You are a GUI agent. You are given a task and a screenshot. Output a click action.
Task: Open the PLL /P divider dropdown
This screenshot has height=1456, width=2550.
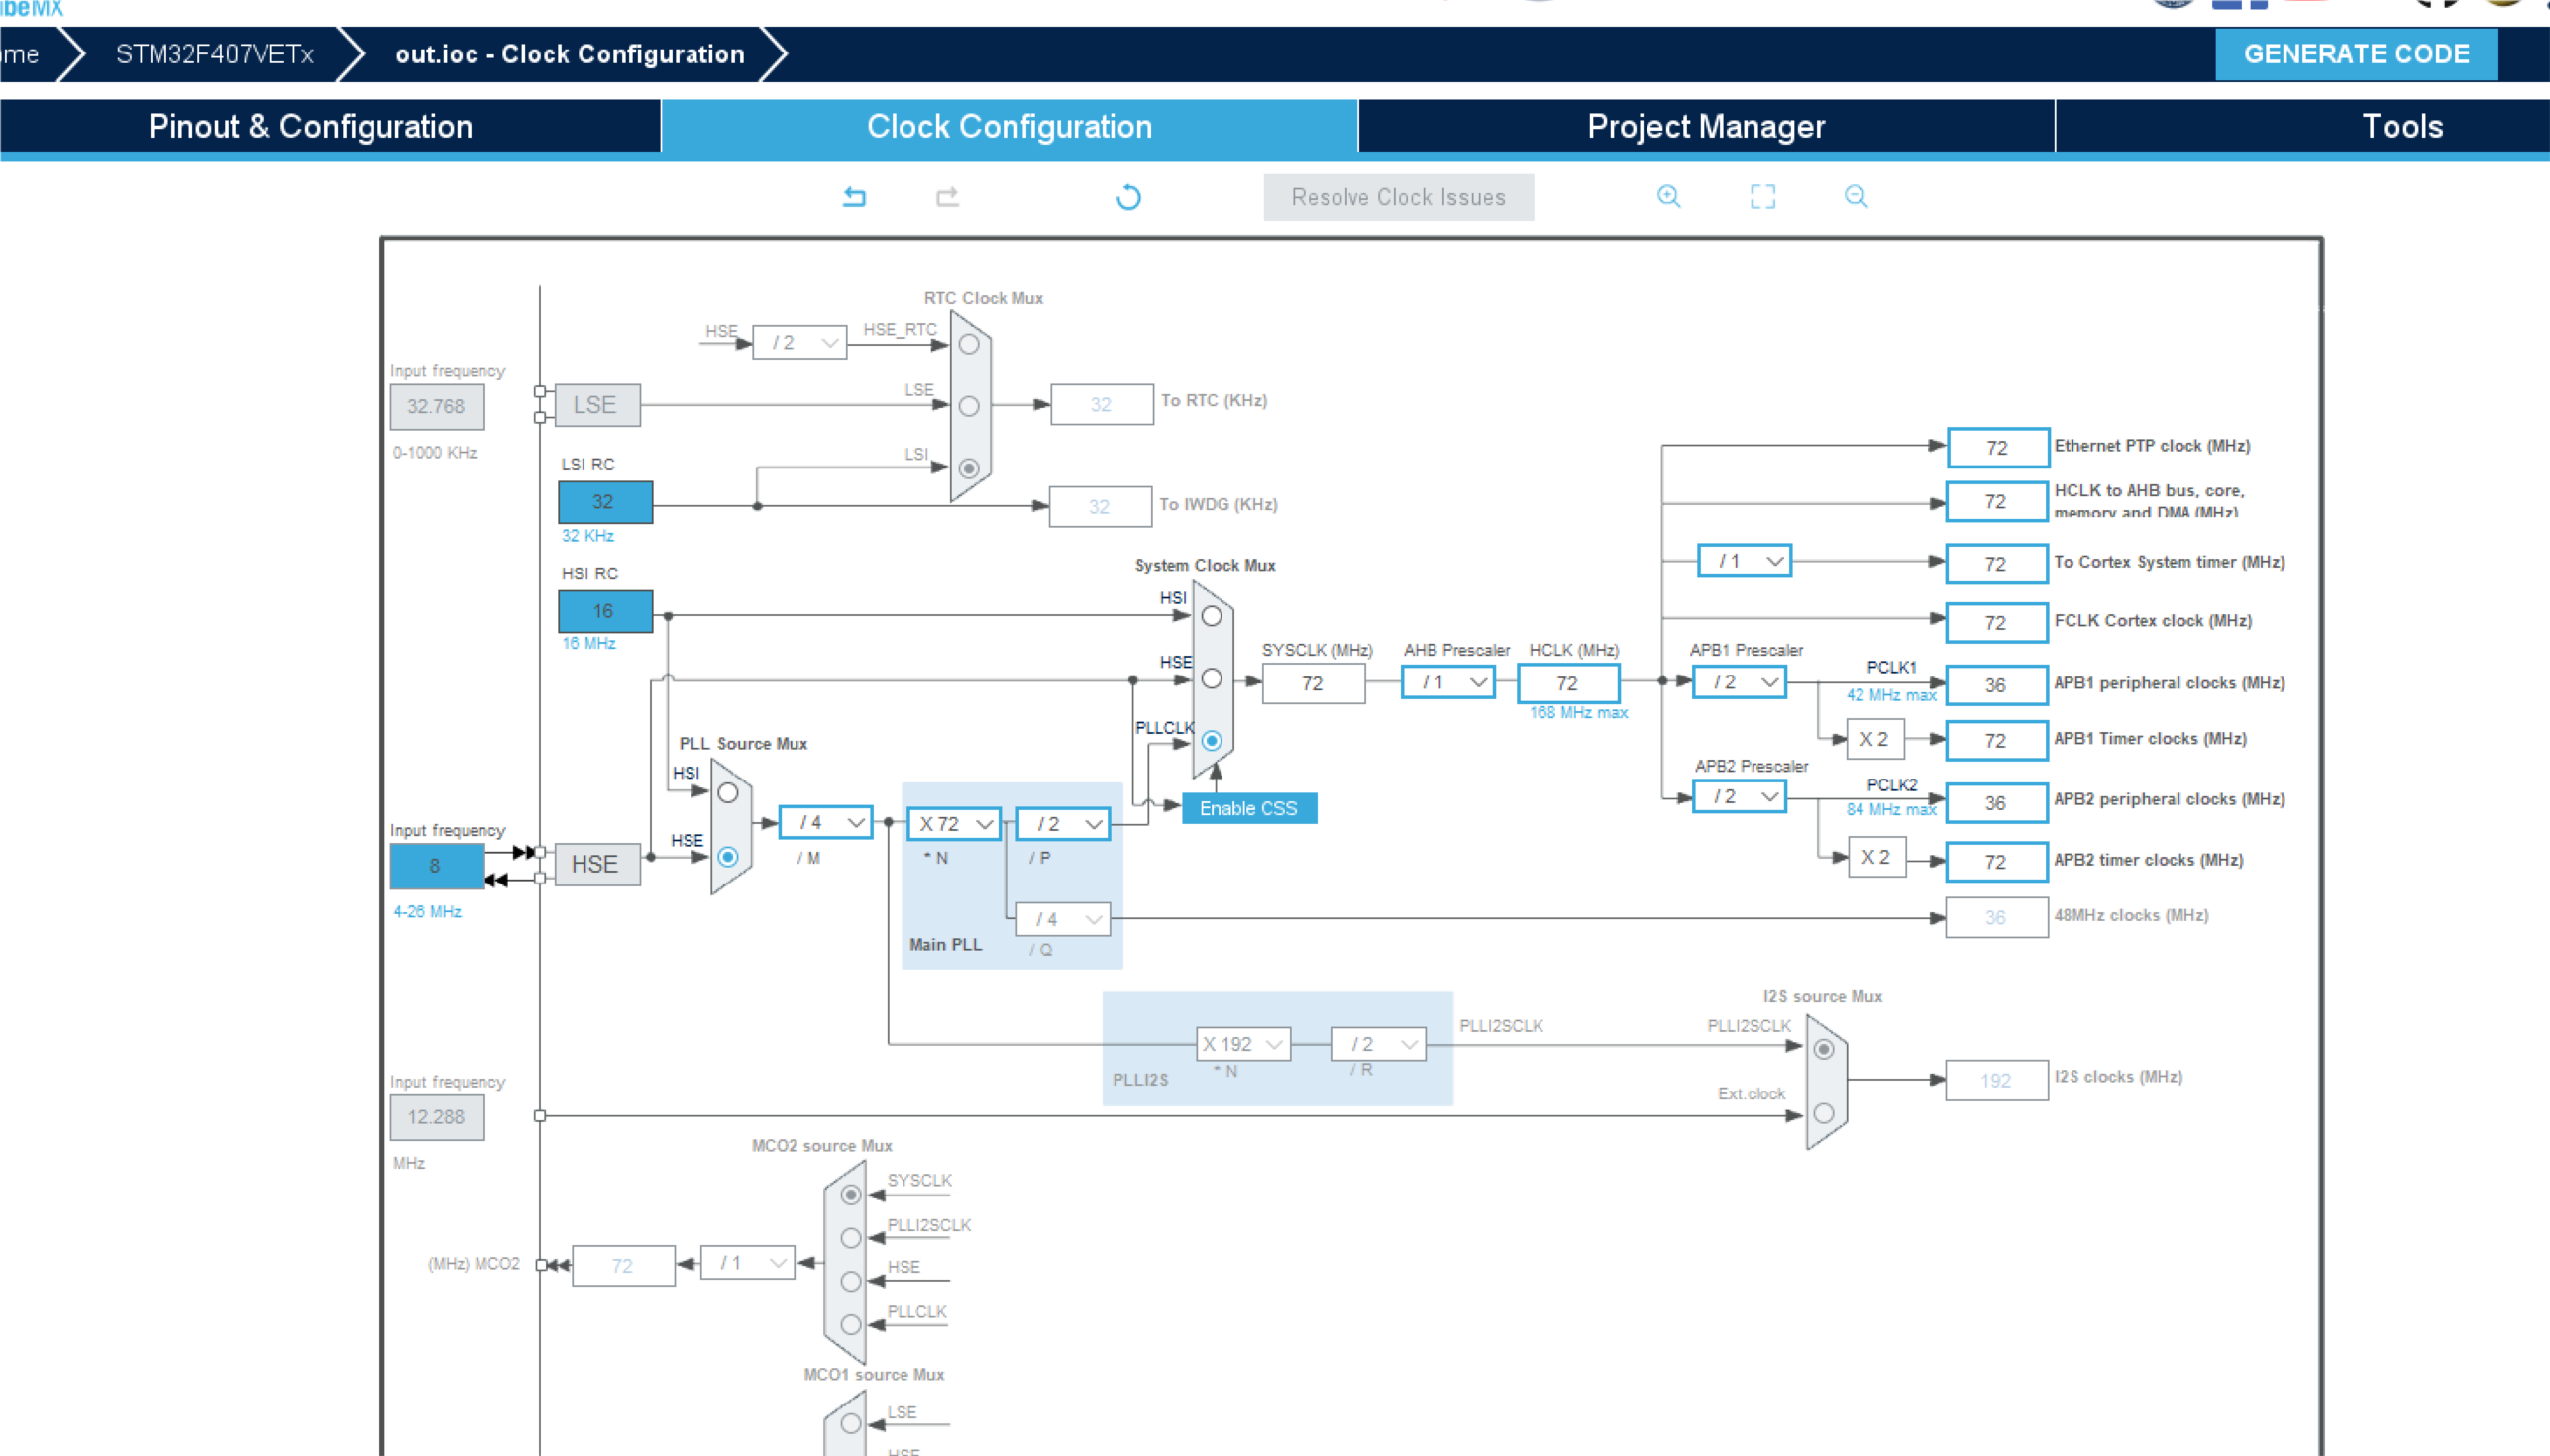click(x=1063, y=824)
